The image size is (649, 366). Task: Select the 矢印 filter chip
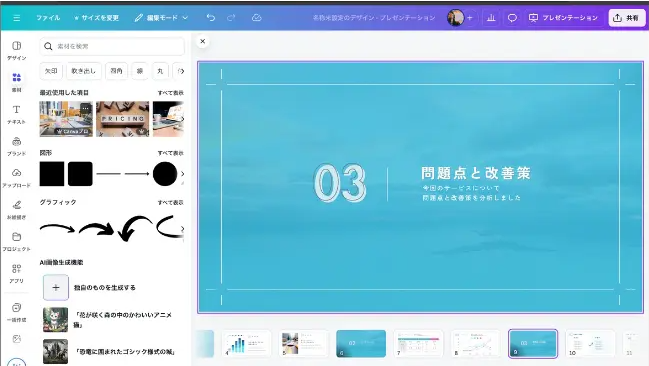[51, 71]
